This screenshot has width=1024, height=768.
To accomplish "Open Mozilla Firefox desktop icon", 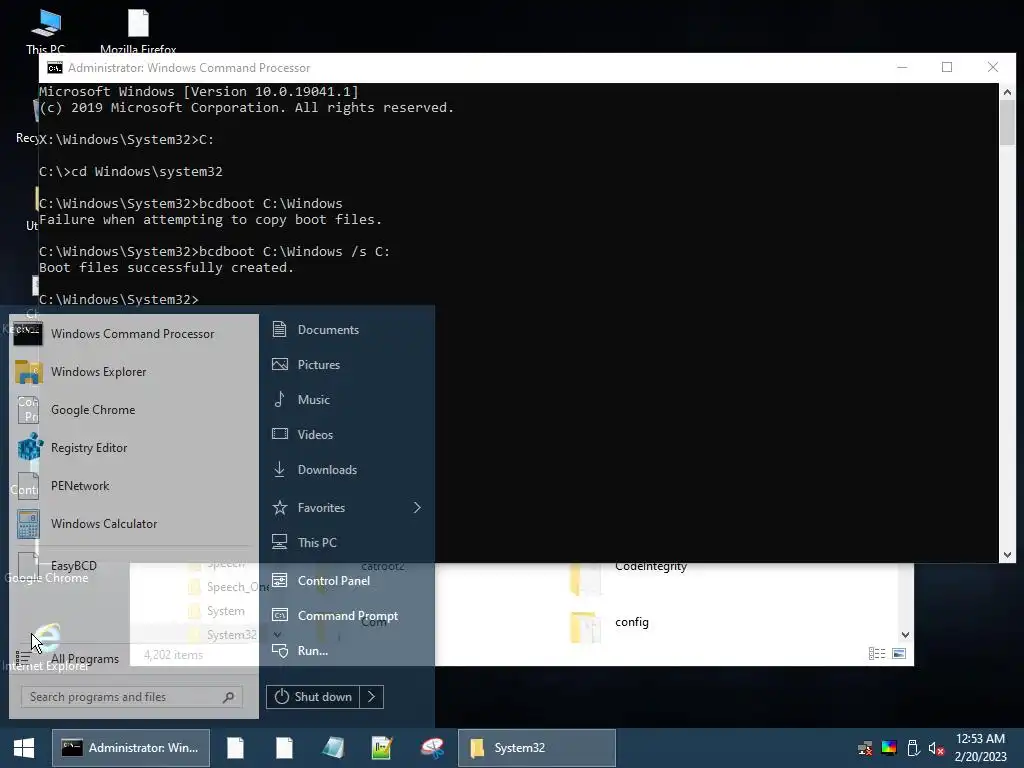I will [x=138, y=31].
